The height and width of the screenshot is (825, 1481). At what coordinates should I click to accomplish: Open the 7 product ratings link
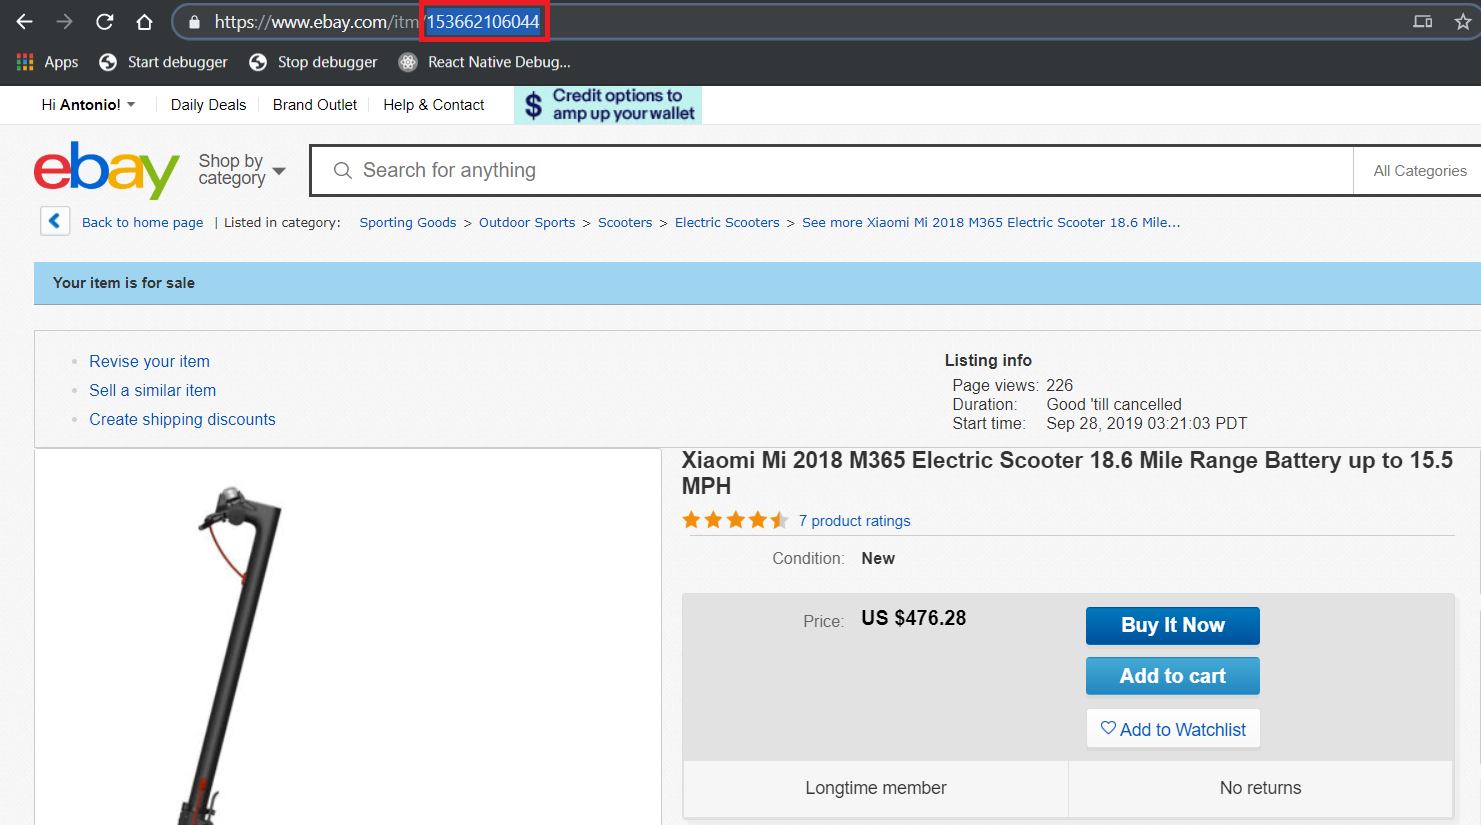[855, 521]
